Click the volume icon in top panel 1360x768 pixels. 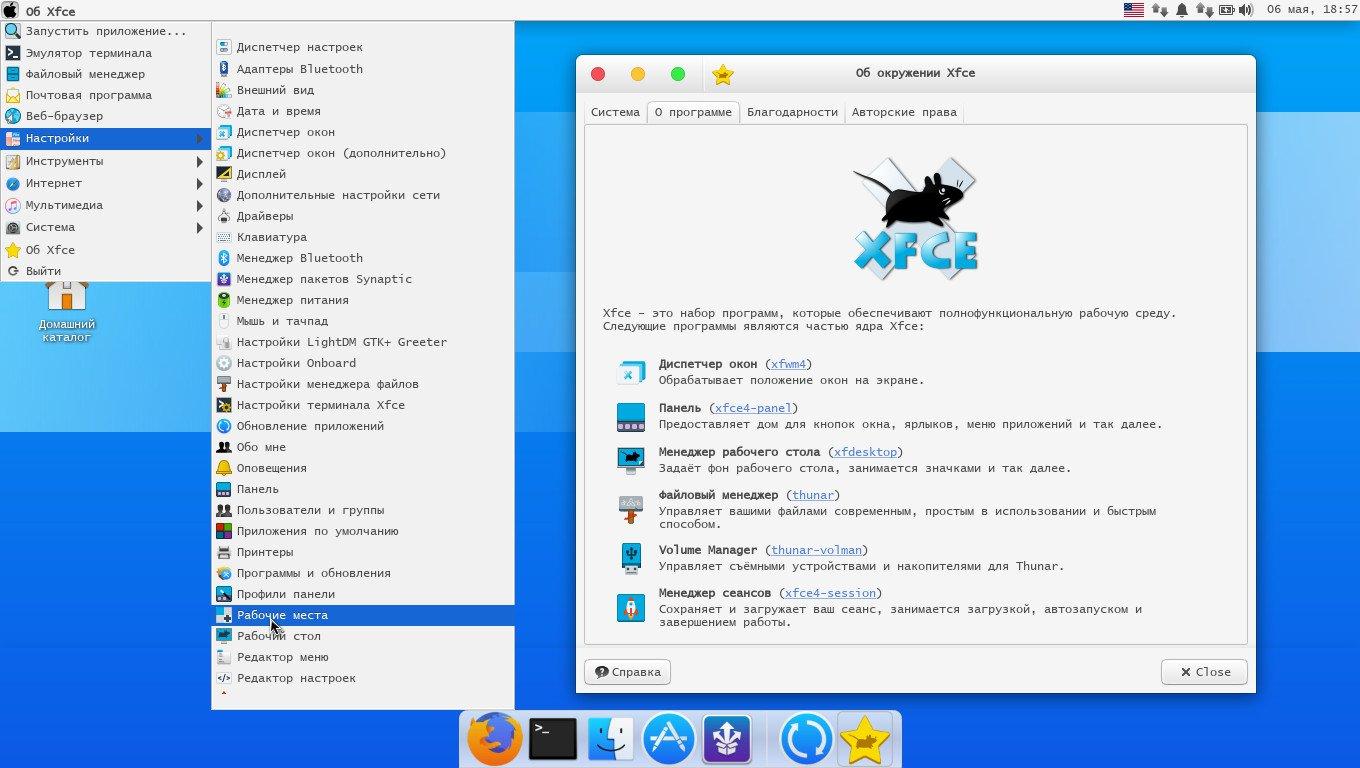click(1246, 10)
